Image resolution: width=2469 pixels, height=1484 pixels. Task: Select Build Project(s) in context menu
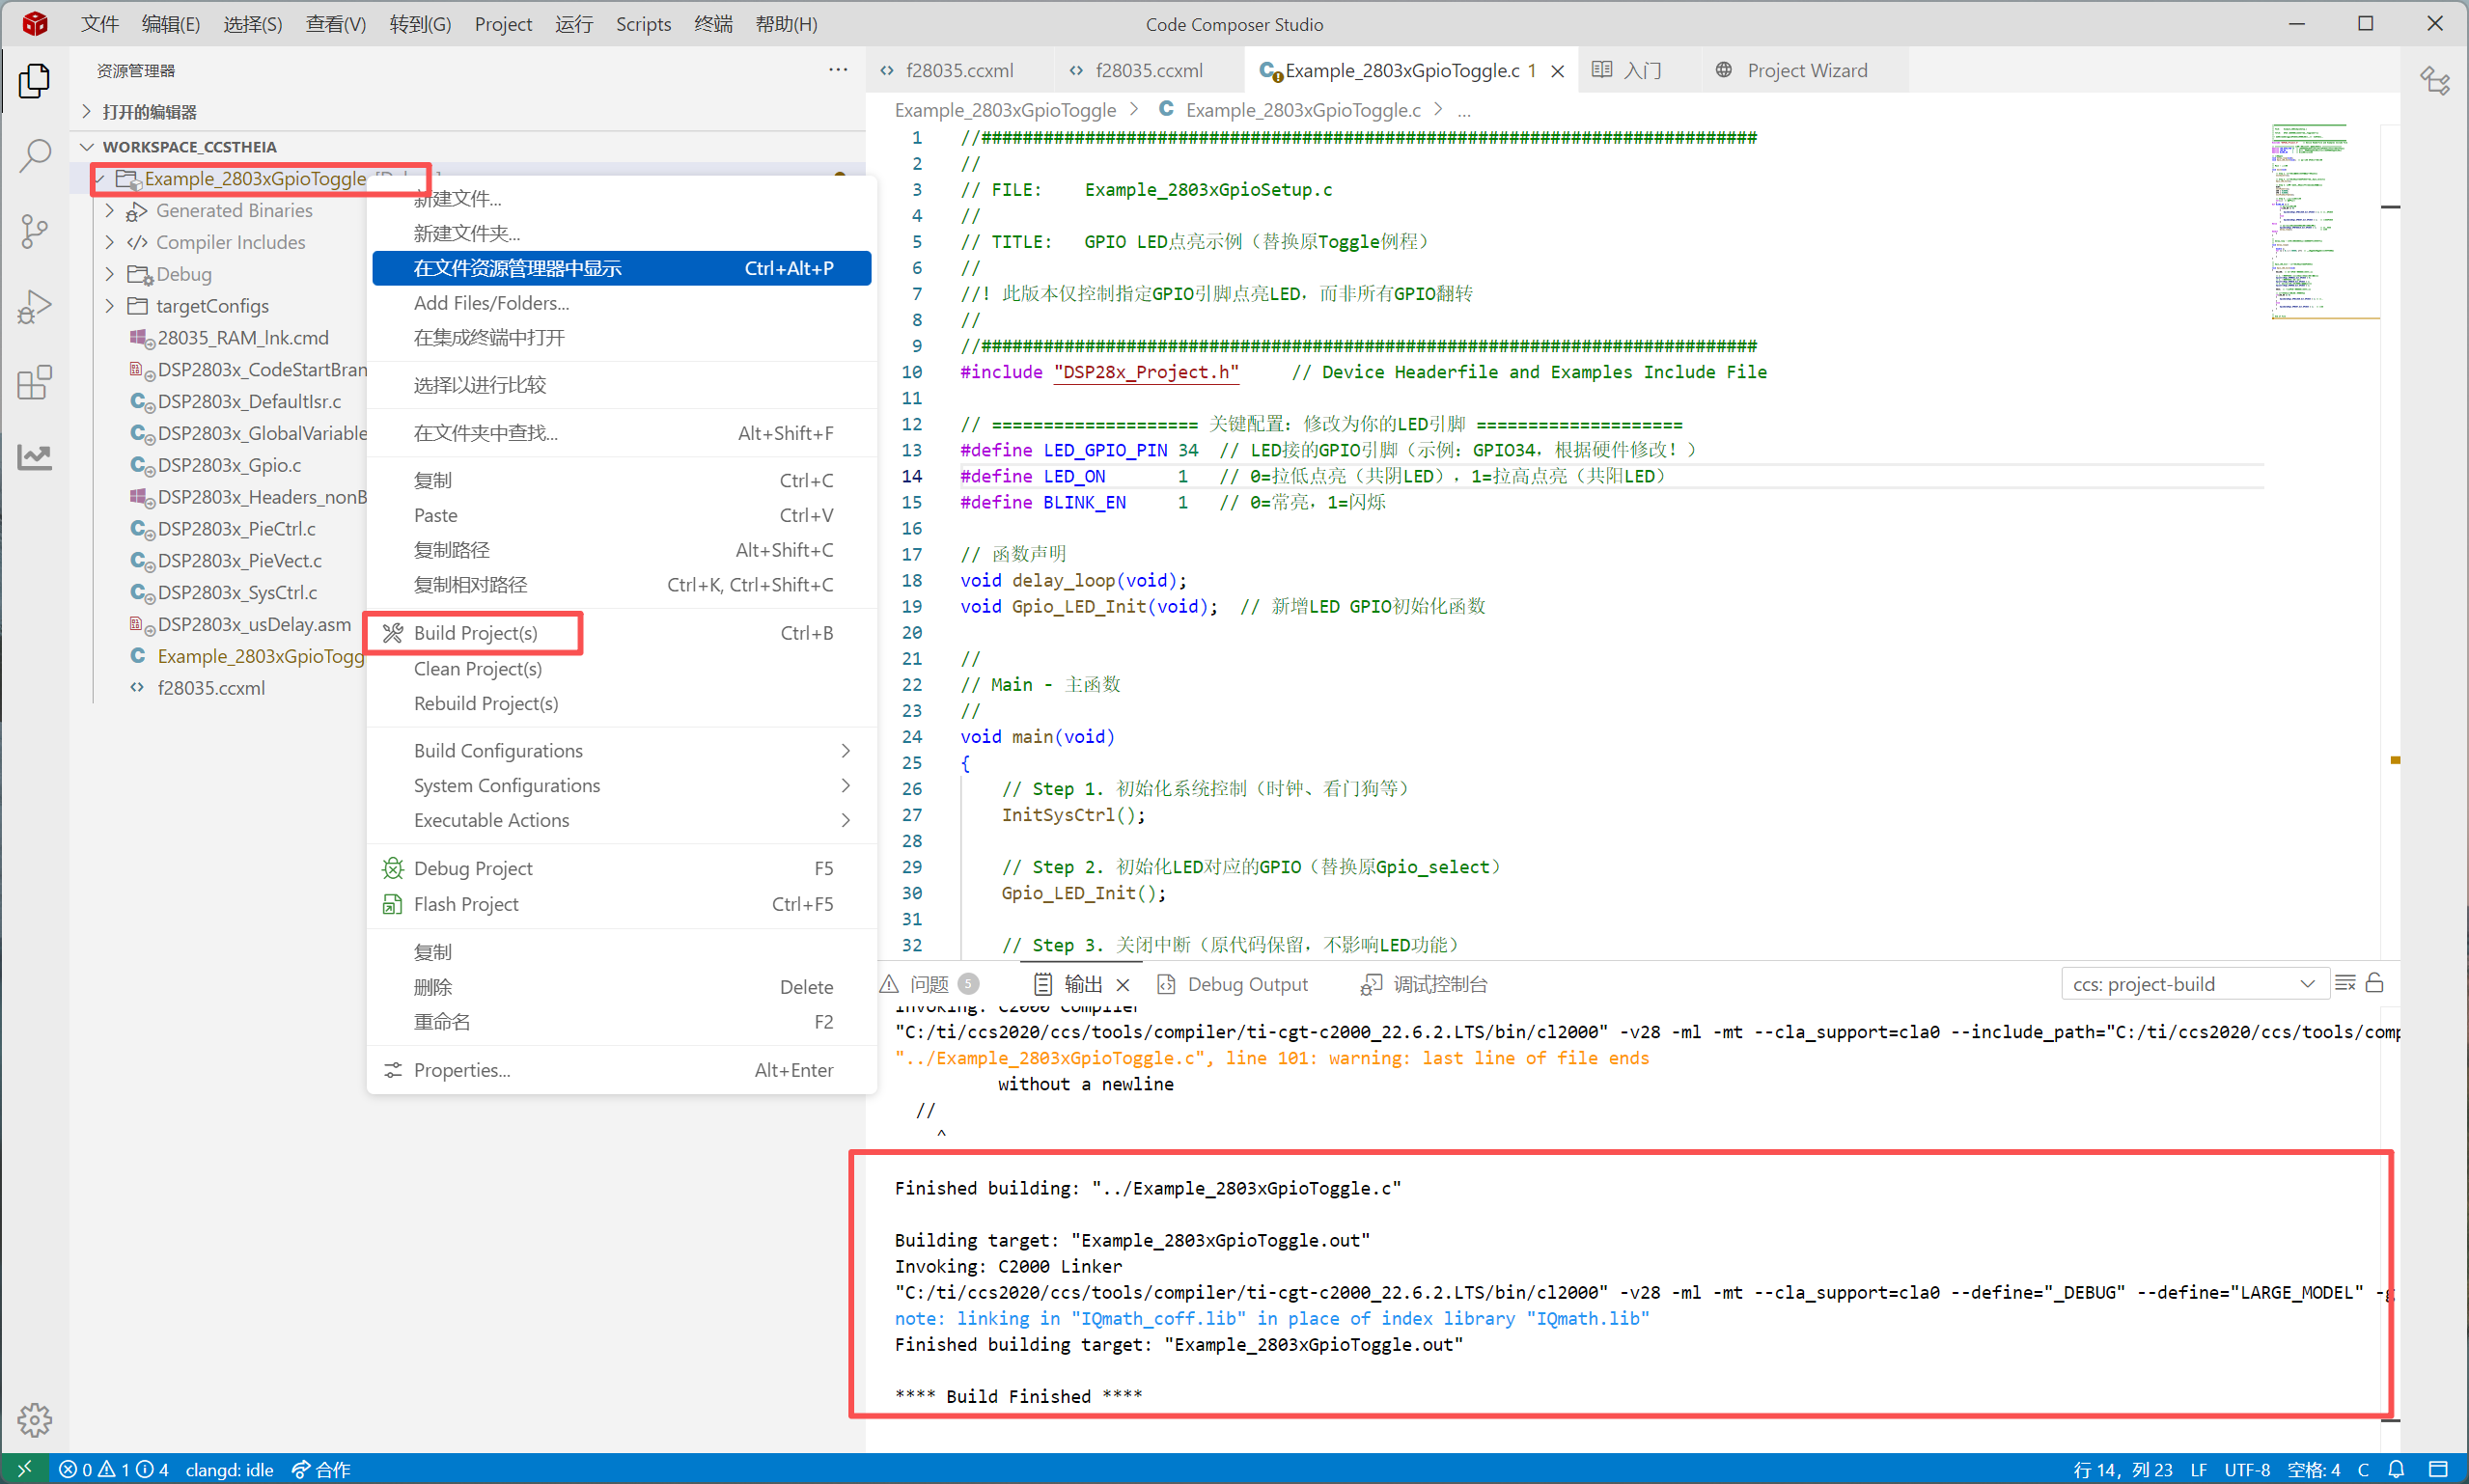coord(476,633)
